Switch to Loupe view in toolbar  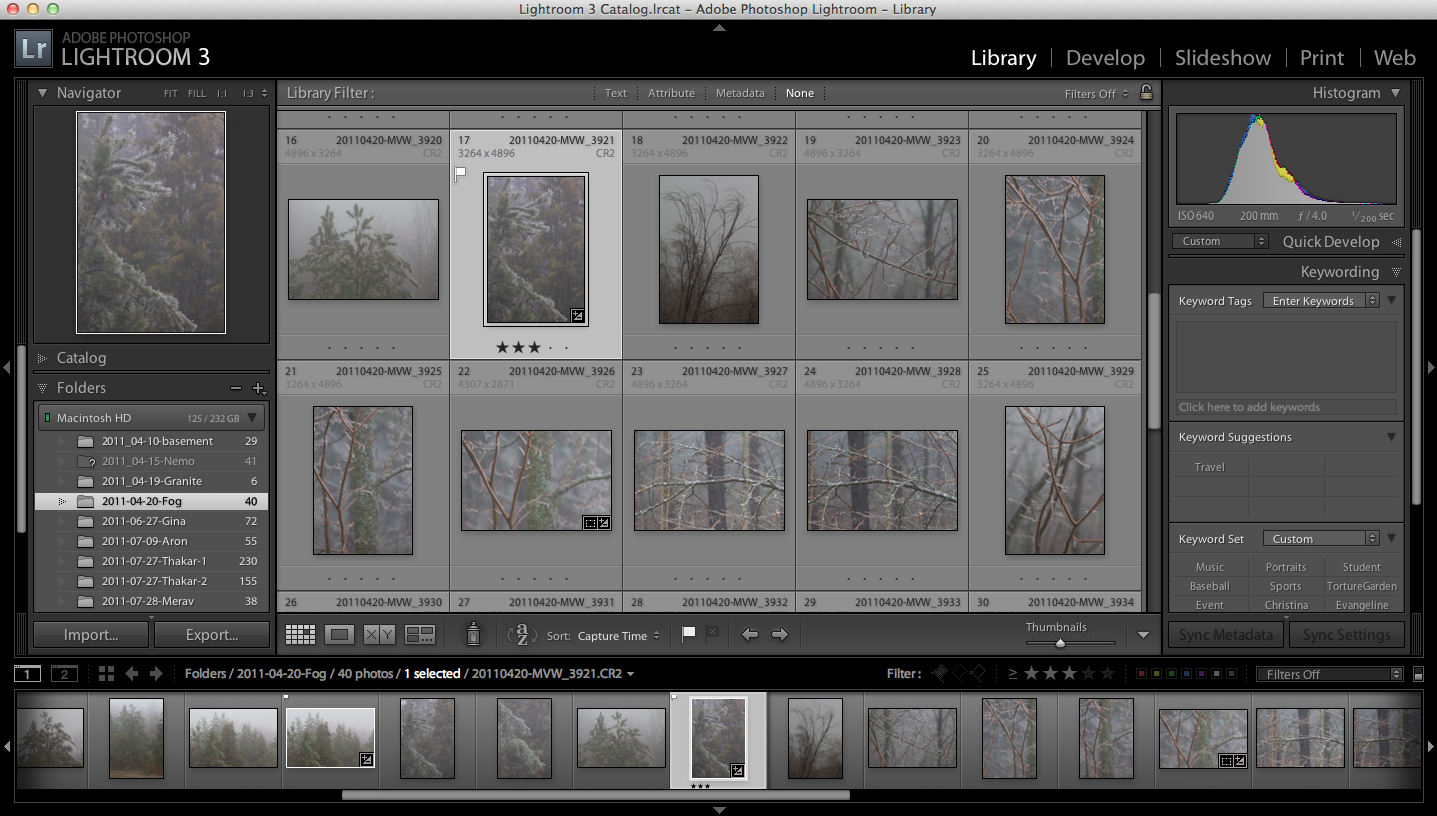click(x=340, y=635)
